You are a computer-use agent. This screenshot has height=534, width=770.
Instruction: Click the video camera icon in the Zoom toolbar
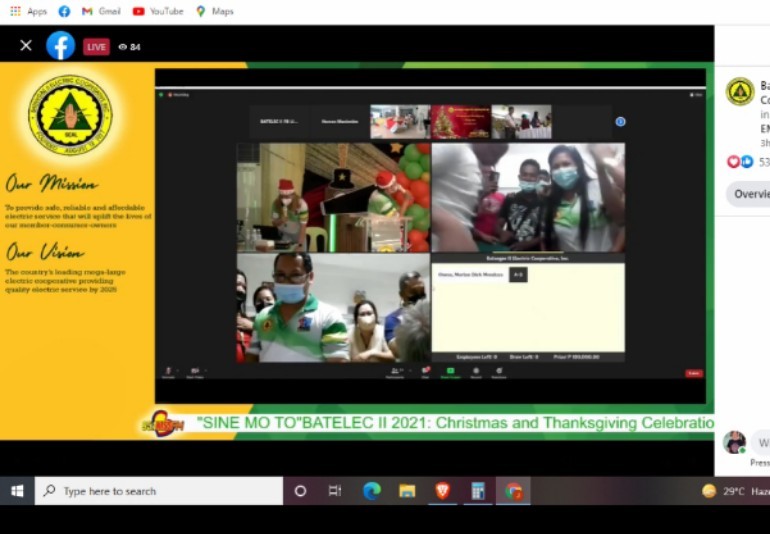pos(194,371)
